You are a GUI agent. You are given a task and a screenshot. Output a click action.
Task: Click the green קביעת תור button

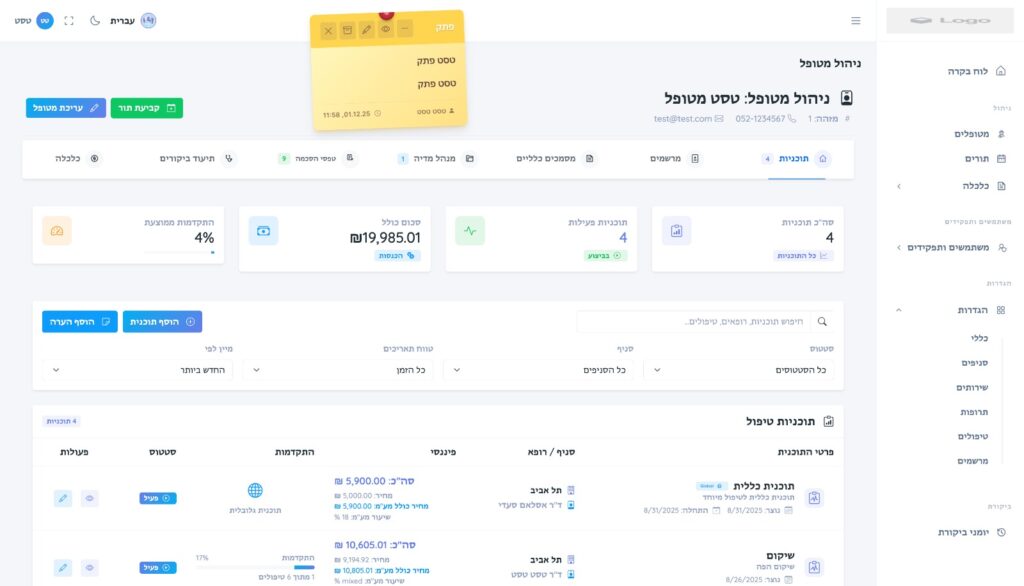tap(146, 108)
